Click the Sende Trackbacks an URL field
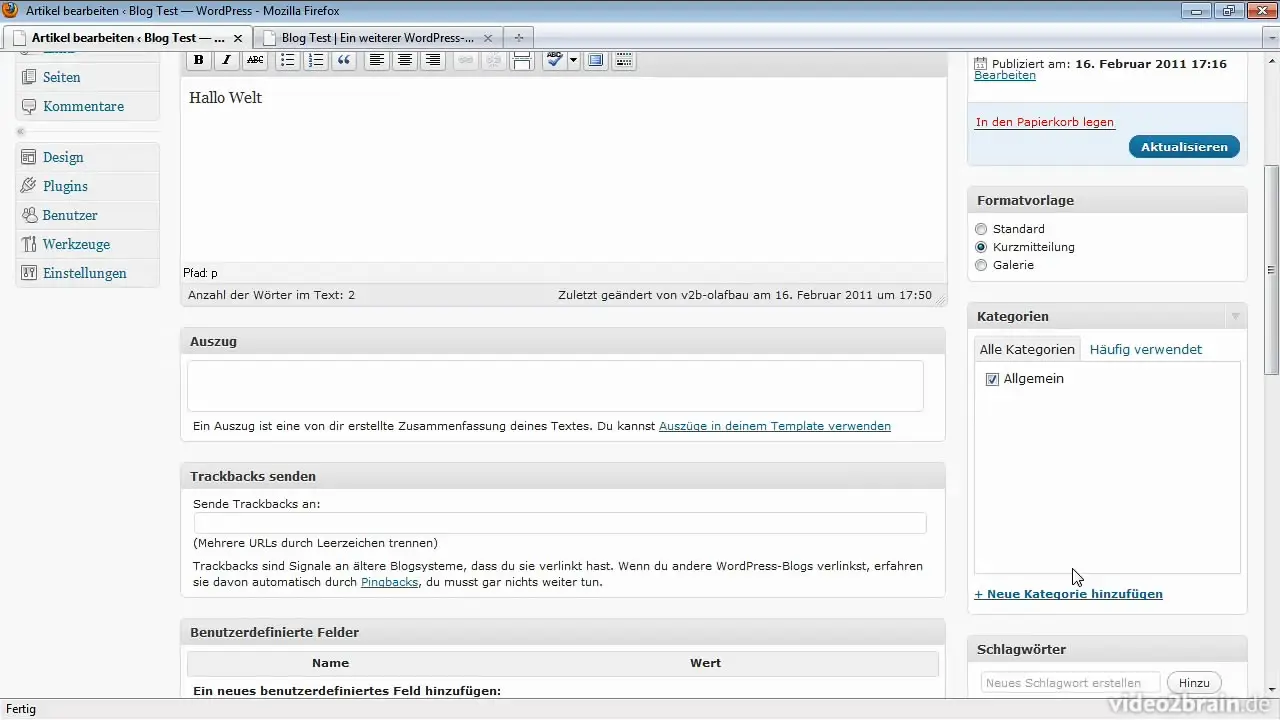 (x=560, y=523)
